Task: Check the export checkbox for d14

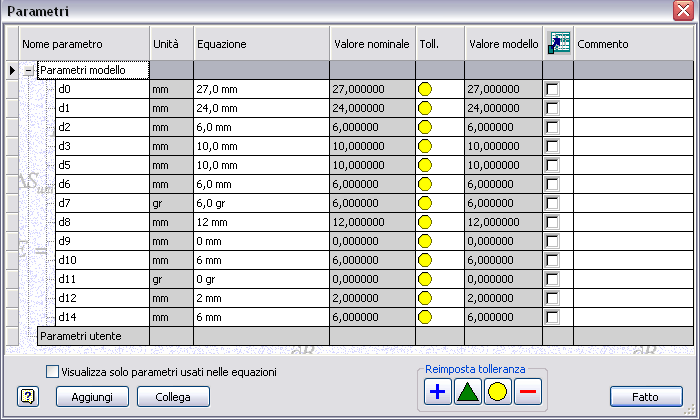Action: click(552, 317)
